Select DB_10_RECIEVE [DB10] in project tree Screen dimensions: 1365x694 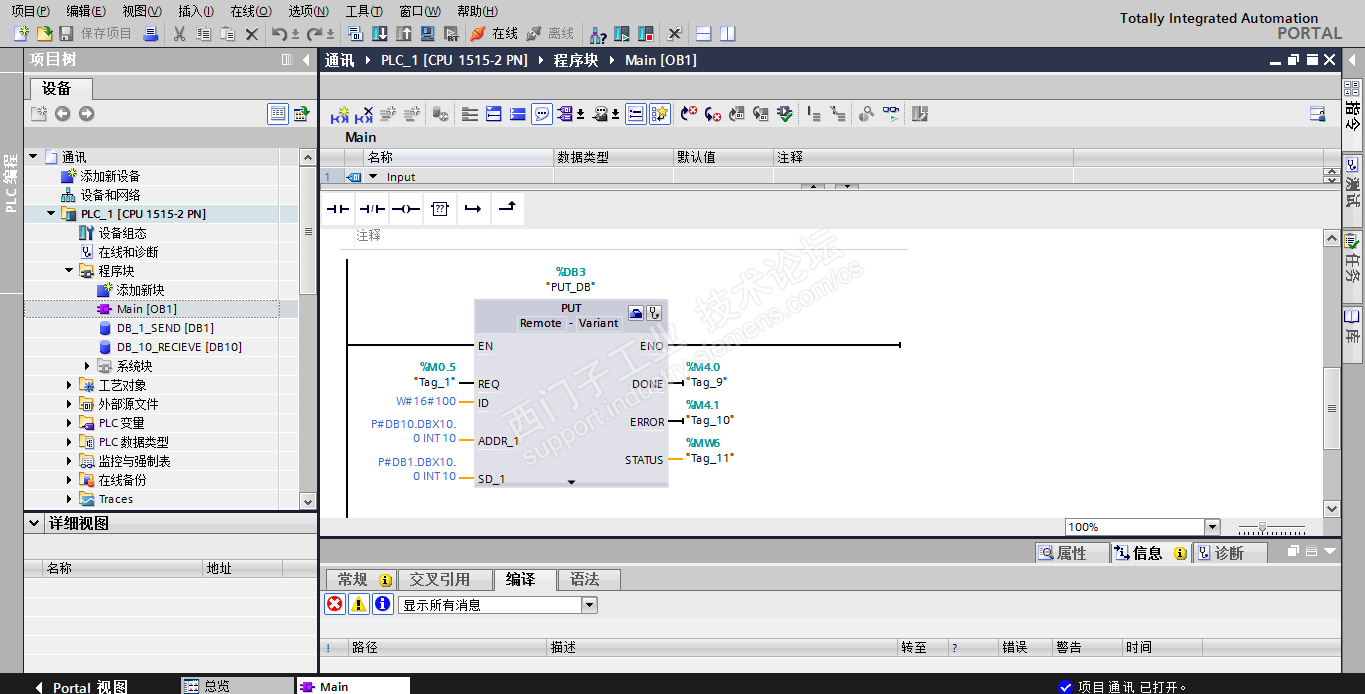tap(179, 347)
